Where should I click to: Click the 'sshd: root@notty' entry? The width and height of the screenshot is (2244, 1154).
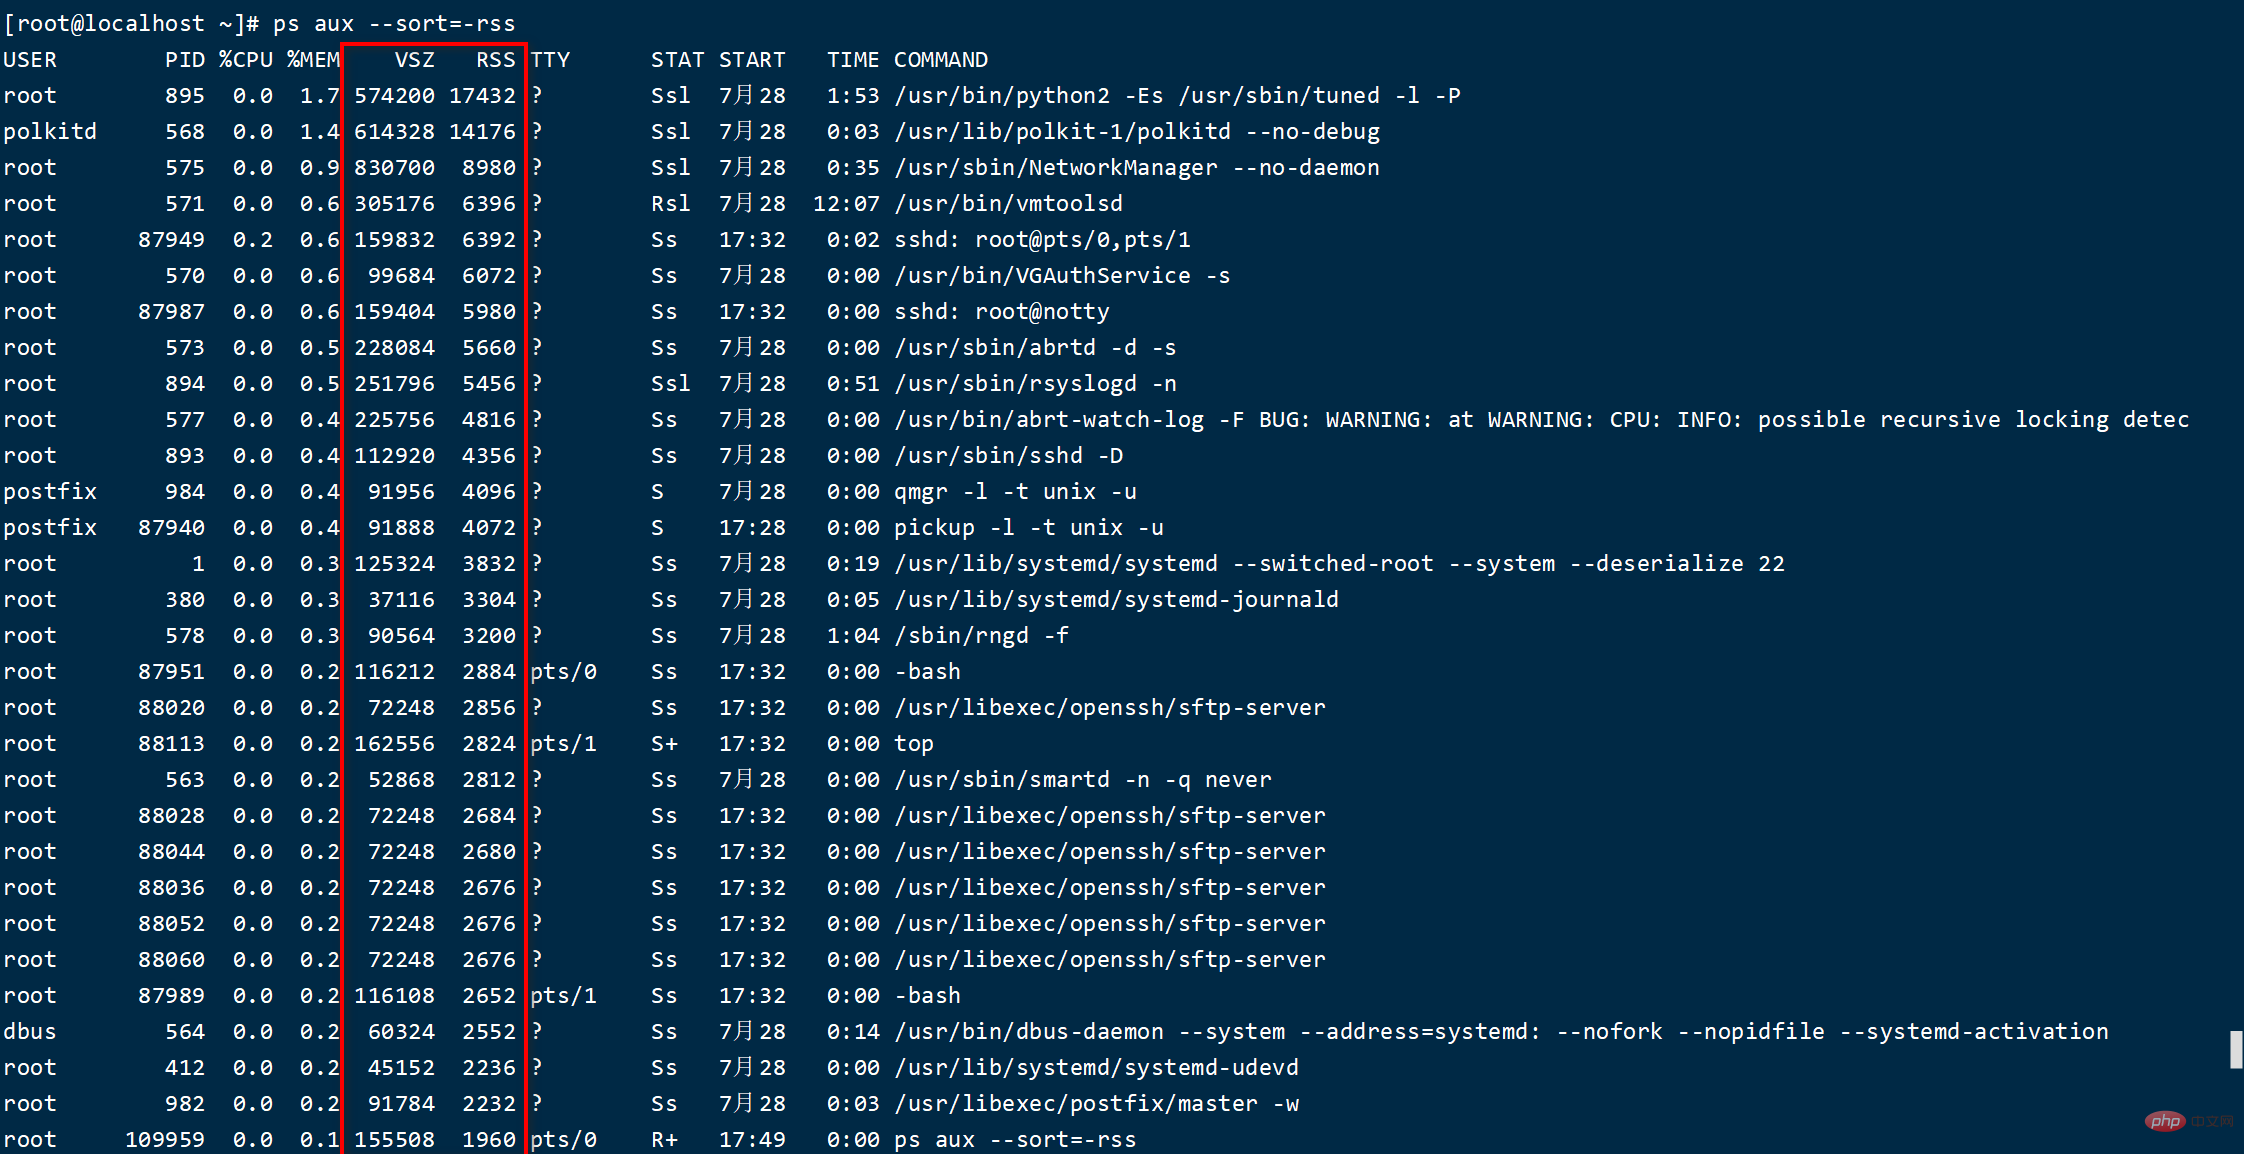pyautogui.click(x=1002, y=312)
